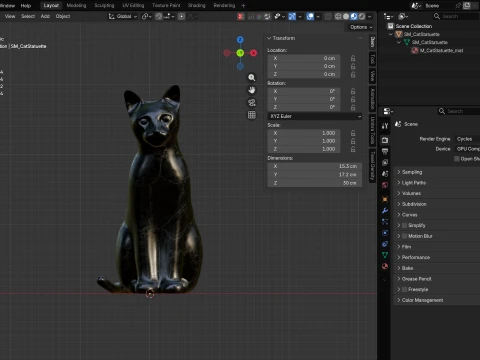Viewport: 480px width, 360px height.
Task: Enable the Motion Blur checkbox
Action: coord(404,236)
